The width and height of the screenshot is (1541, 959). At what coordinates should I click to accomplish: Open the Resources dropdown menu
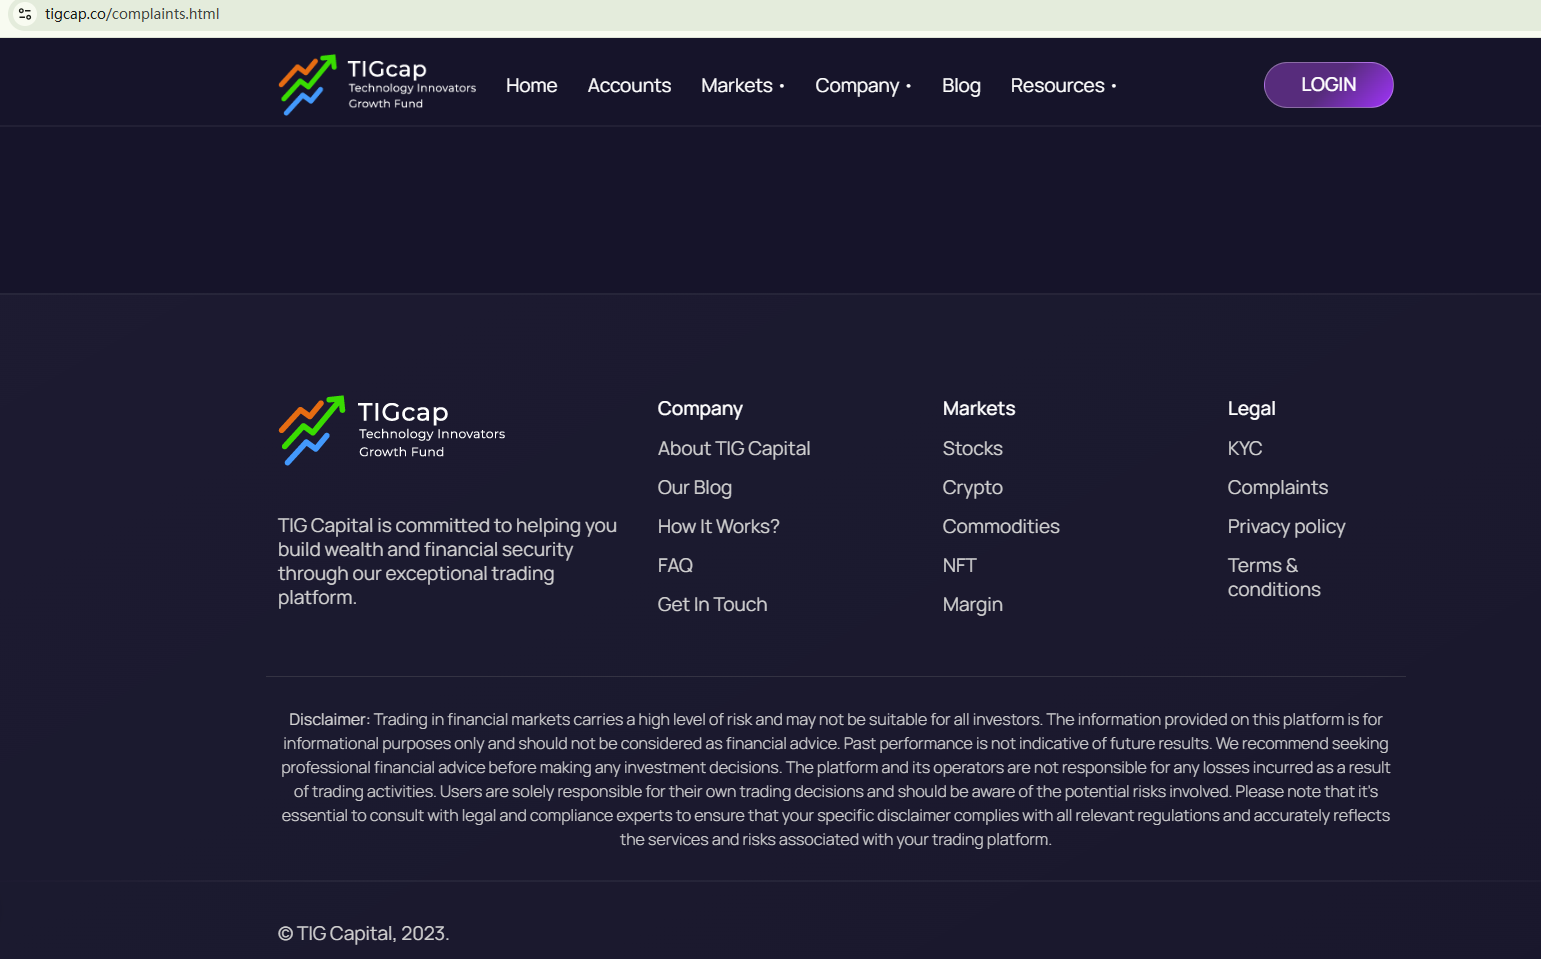pyautogui.click(x=1062, y=86)
